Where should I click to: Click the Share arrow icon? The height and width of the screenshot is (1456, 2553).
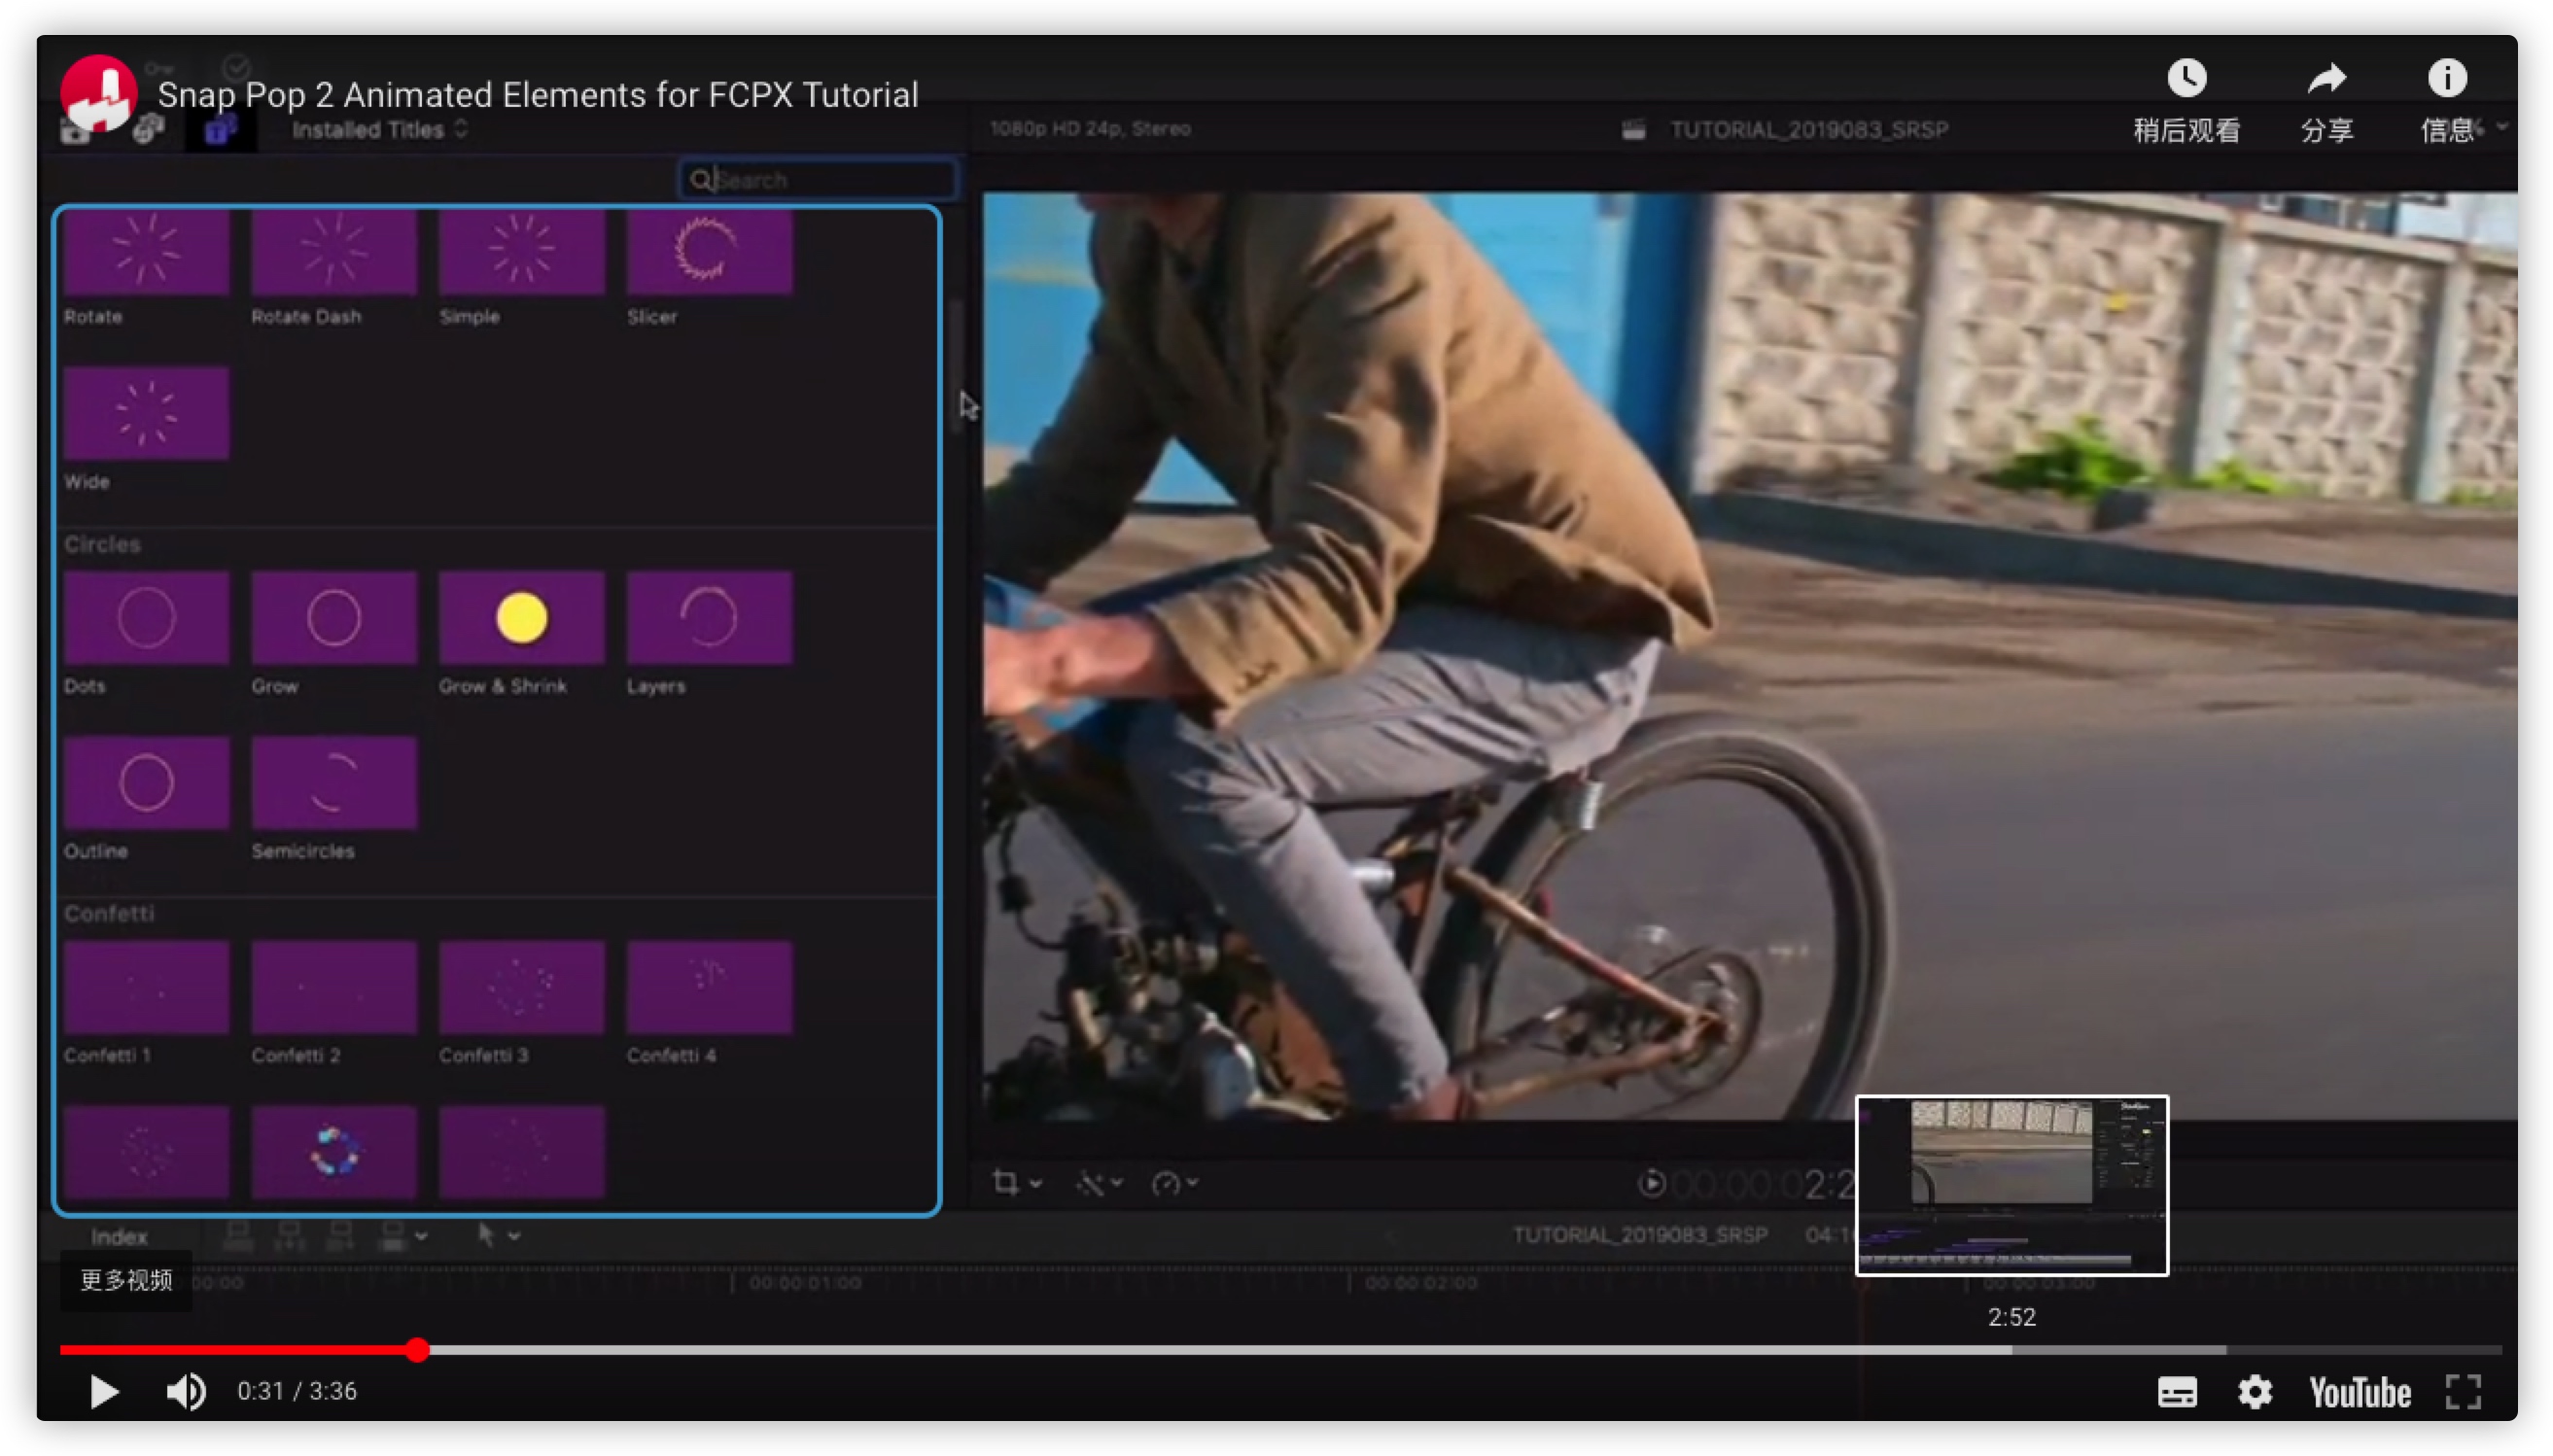[2326, 79]
